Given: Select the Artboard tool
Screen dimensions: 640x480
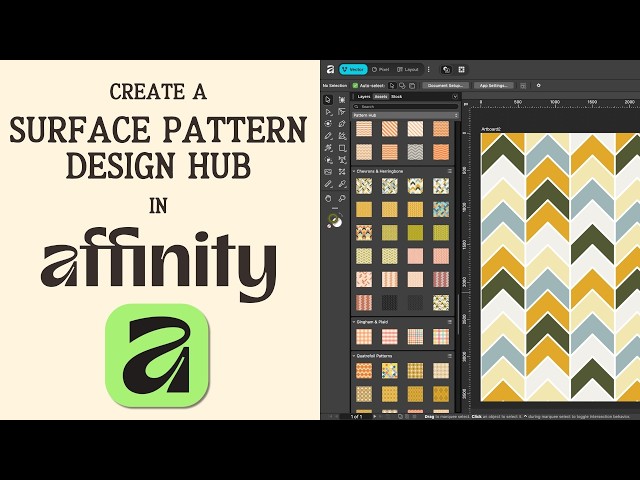Looking at the screenshot, I should tap(342, 100).
